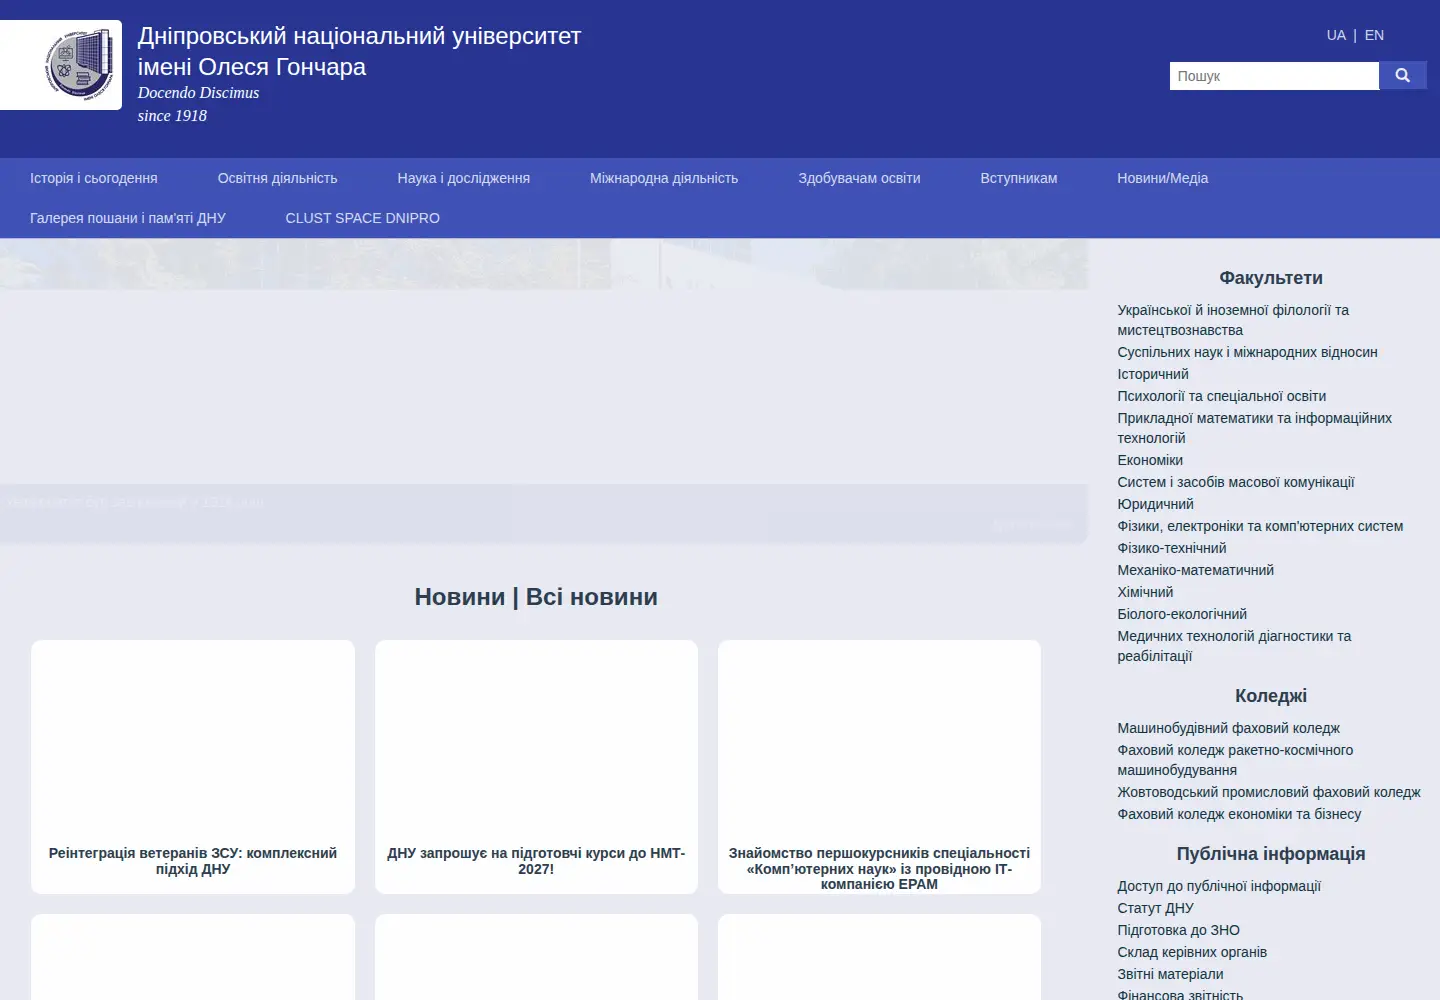Open Фізики, електроніки та комп'ютерних систем
1440x1000 pixels.
(x=1260, y=526)
